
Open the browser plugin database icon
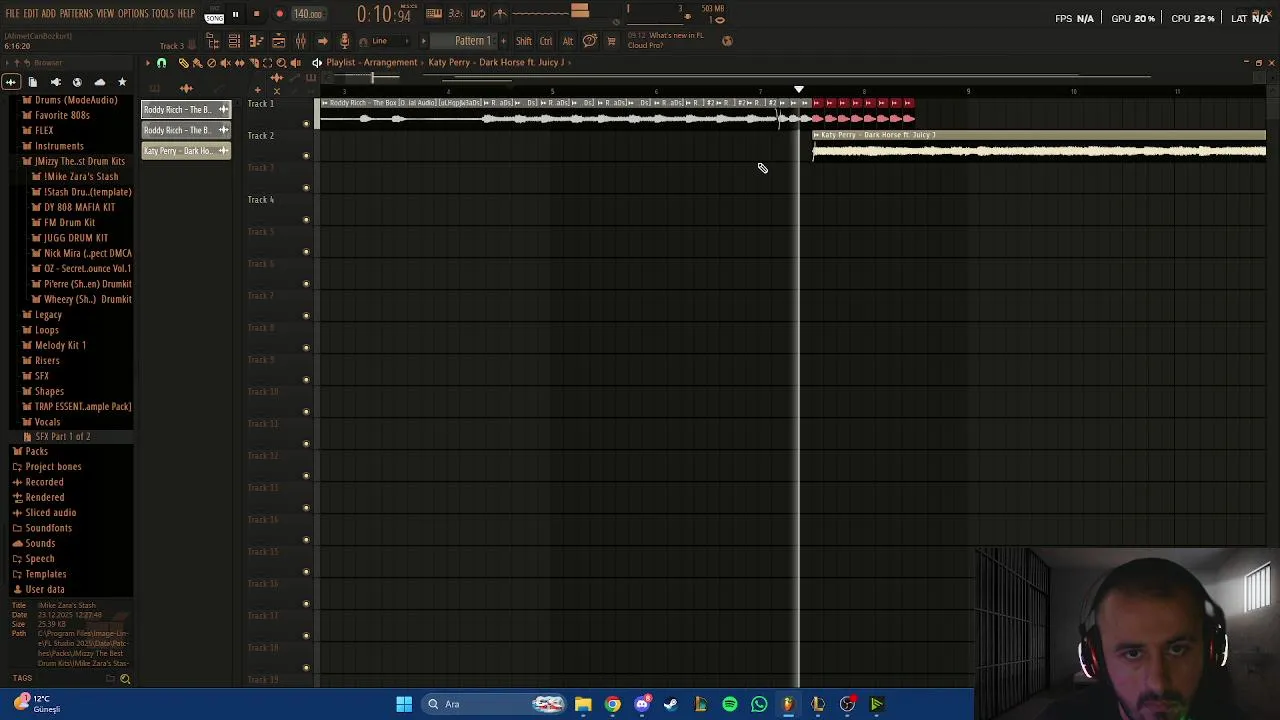[55, 82]
